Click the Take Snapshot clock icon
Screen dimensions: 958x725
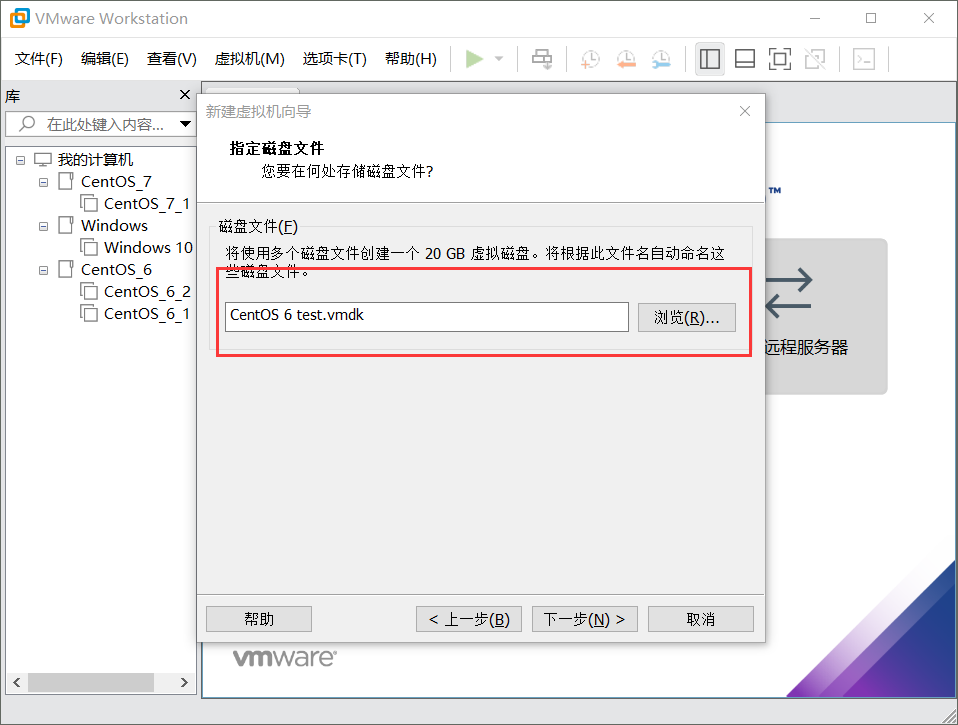coord(590,59)
